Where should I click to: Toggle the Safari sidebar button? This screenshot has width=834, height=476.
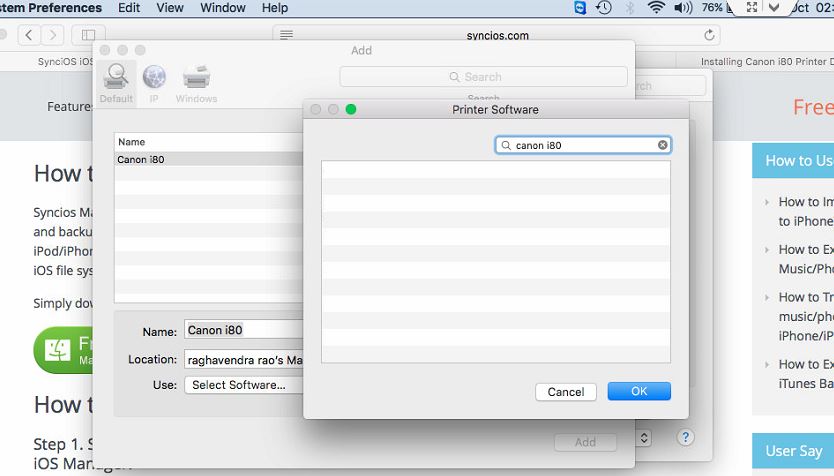point(88,35)
